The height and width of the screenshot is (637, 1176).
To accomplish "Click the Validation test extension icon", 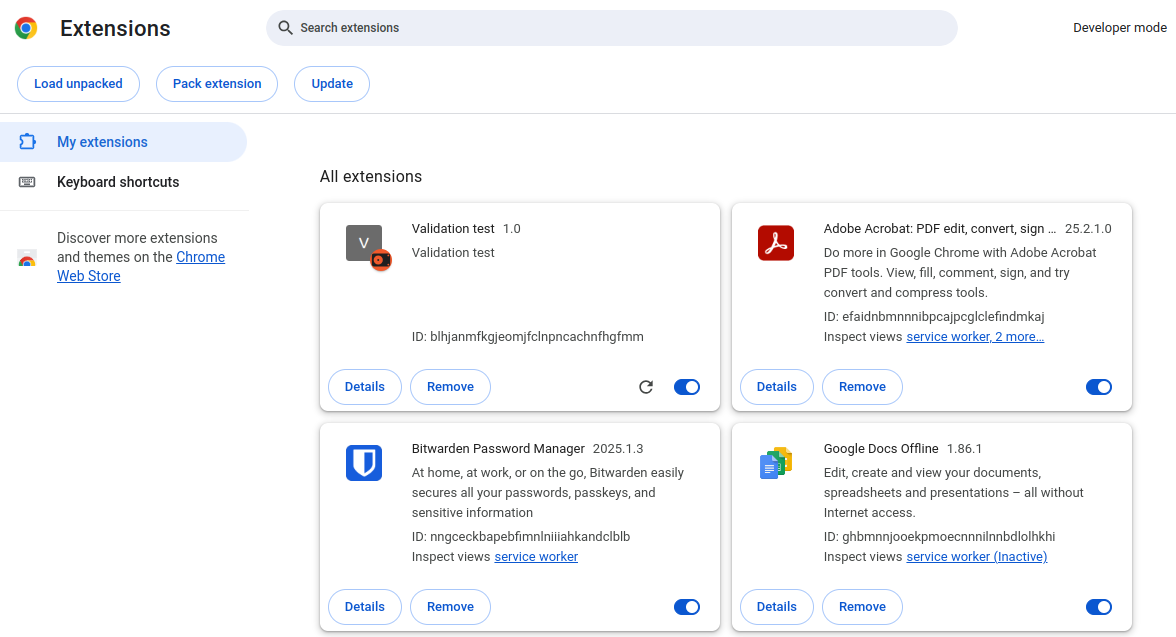I will [363, 243].
